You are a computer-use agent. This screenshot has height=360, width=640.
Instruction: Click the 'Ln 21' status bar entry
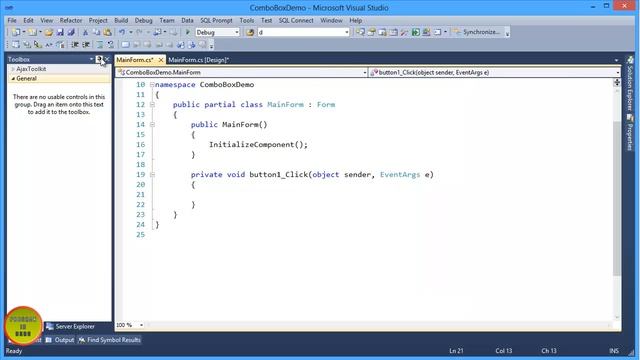click(x=456, y=351)
